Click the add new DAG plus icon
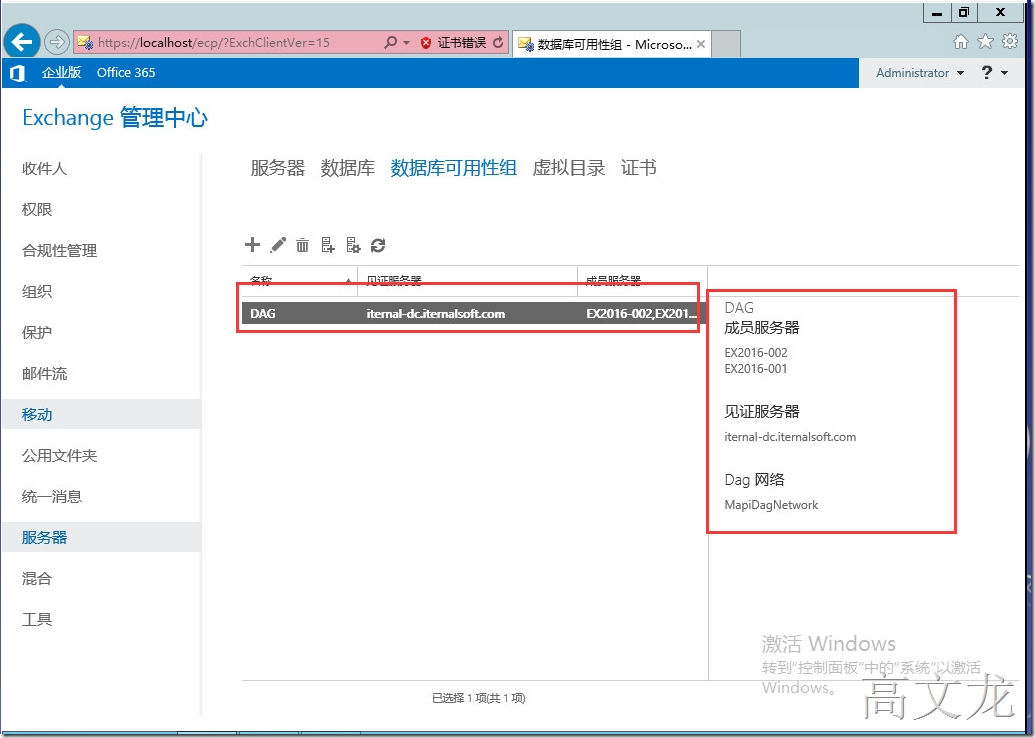This screenshot has height=738, width=1035. (x=252, y=245)
